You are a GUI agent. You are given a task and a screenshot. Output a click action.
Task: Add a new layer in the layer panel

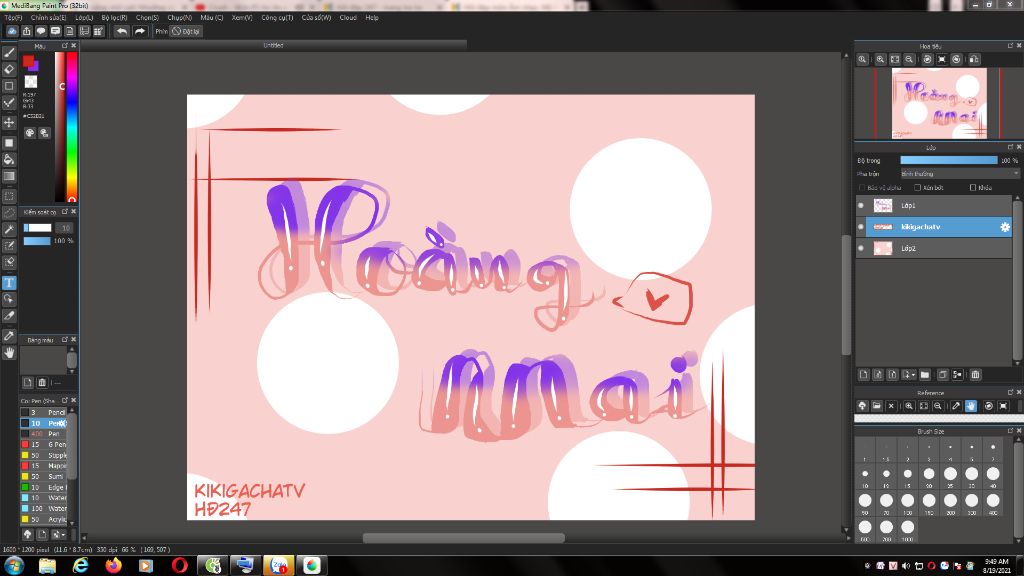point(863,375)
